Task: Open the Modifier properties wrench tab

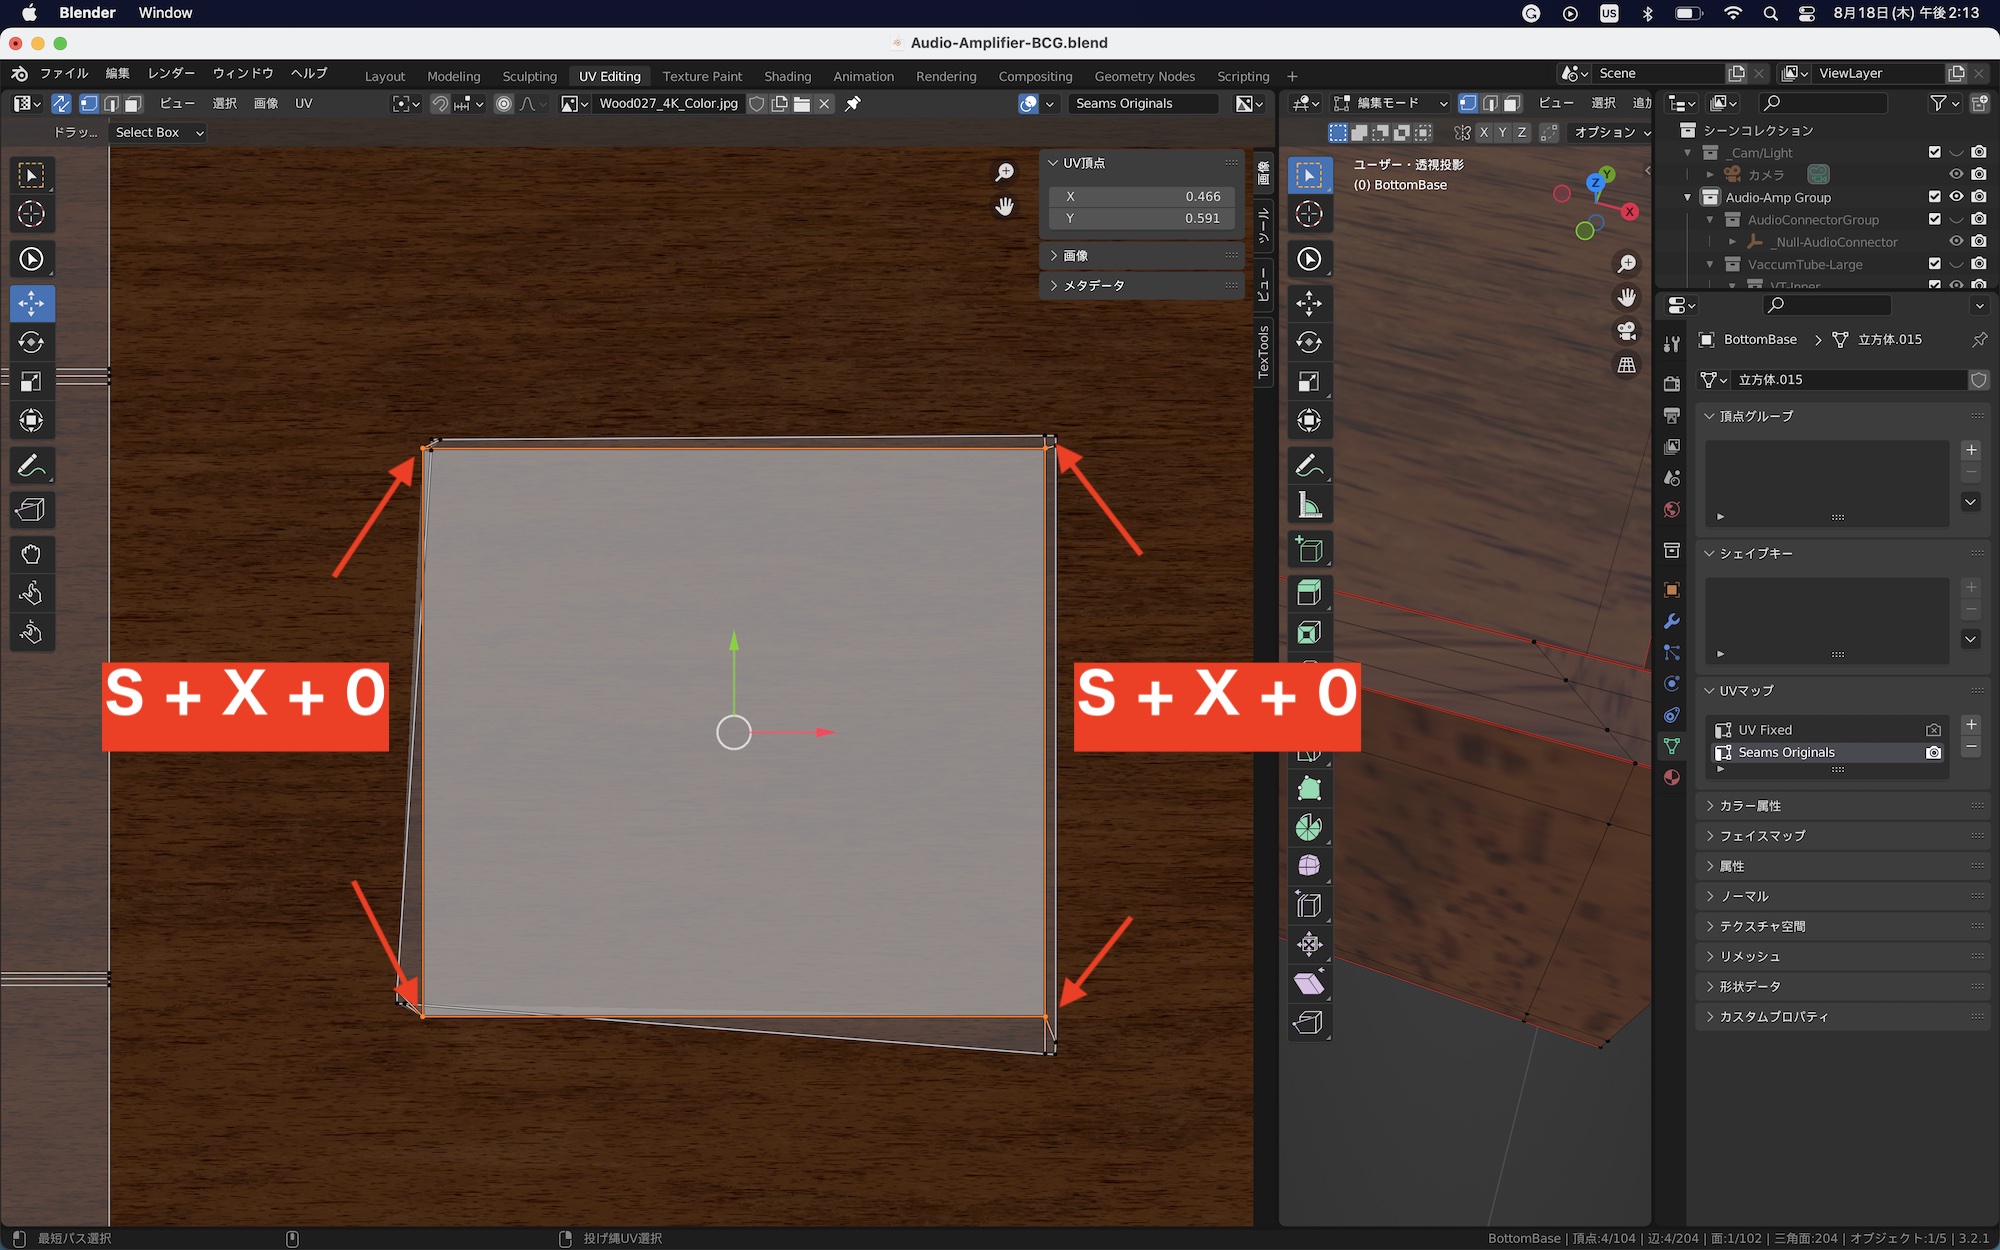Action: (x=1671, y=621)
